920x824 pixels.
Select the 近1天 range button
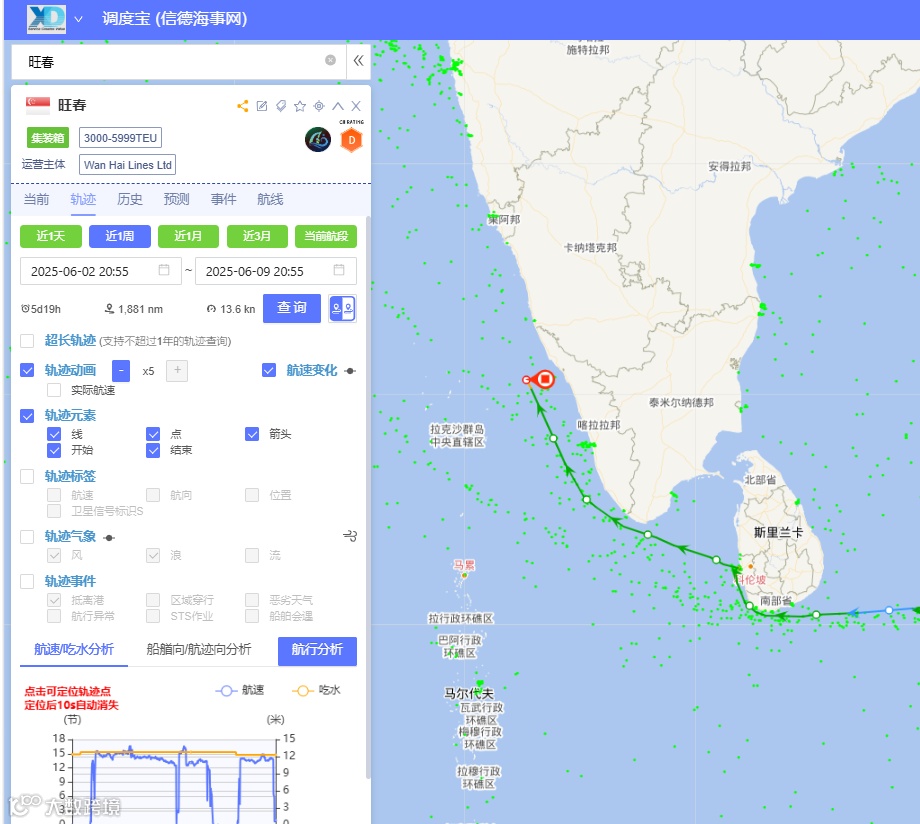(50, 237)
